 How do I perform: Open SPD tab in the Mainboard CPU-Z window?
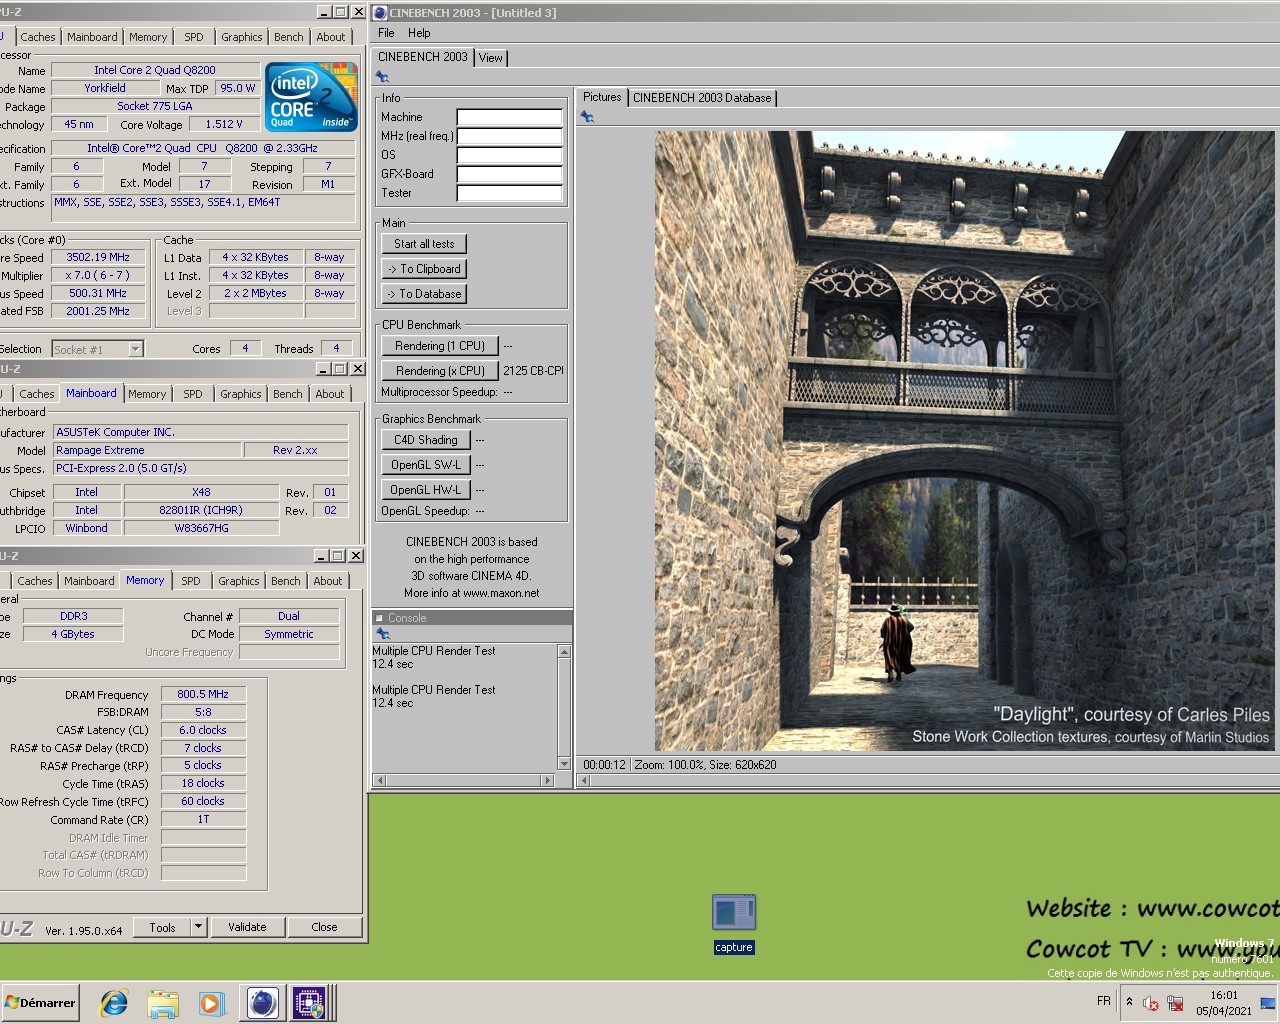pyautogui.click(x=193, y=394)
